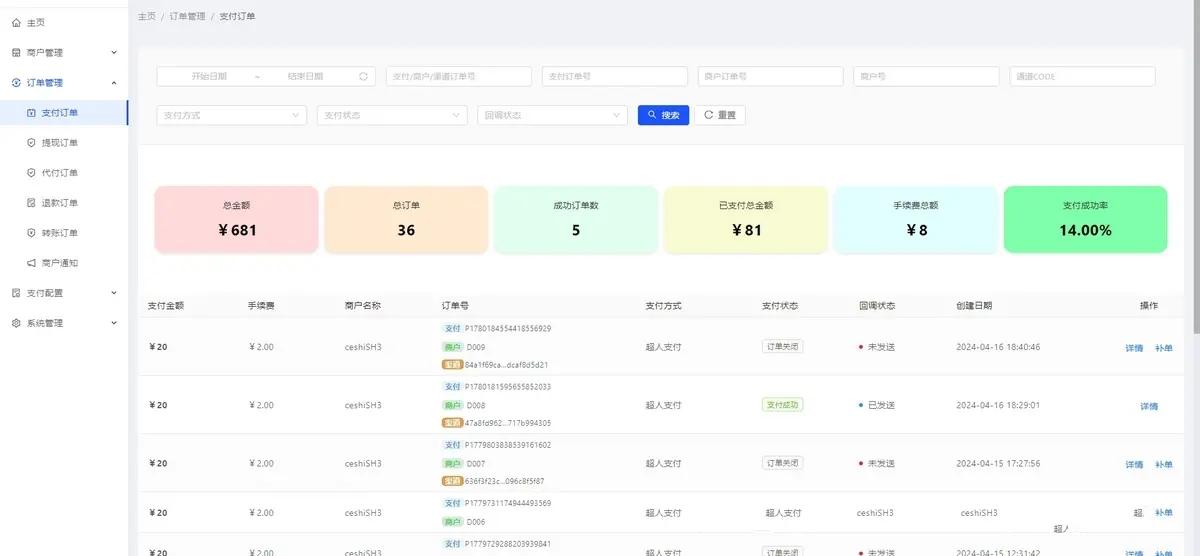Viewport: 1200px width, 556px height.
Task: Open 详情 for order D007
Action: point(1134,464)
